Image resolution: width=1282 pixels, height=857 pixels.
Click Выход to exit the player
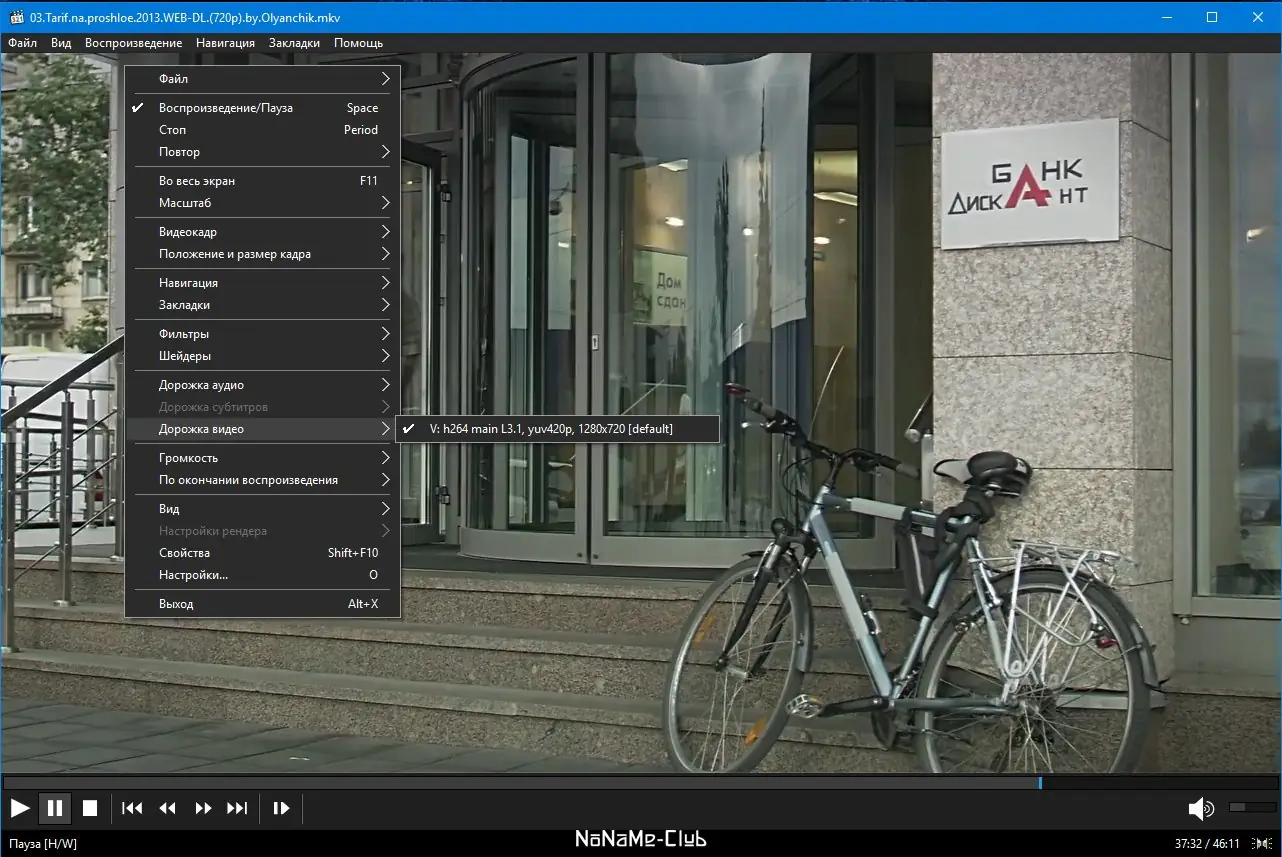coord(176,604)
